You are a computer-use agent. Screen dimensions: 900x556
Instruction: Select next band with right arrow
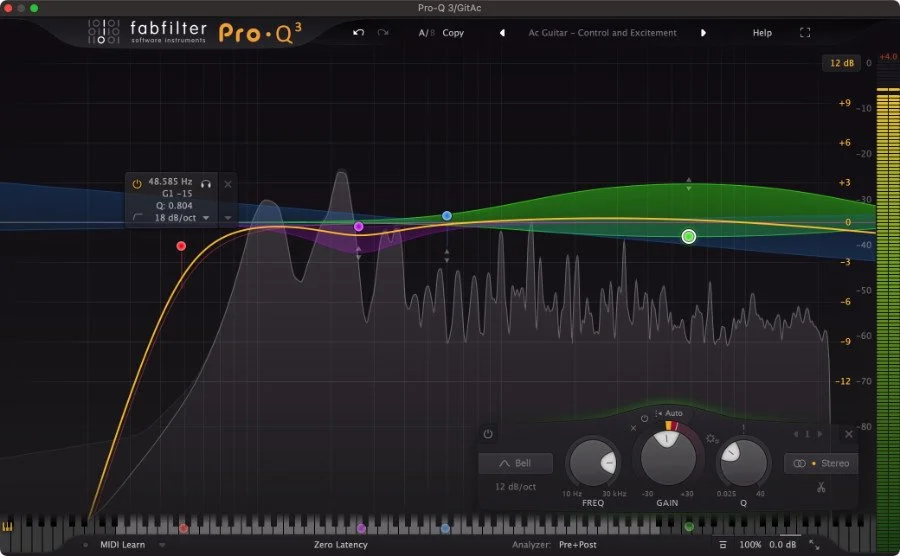click(x=820, y=434)
